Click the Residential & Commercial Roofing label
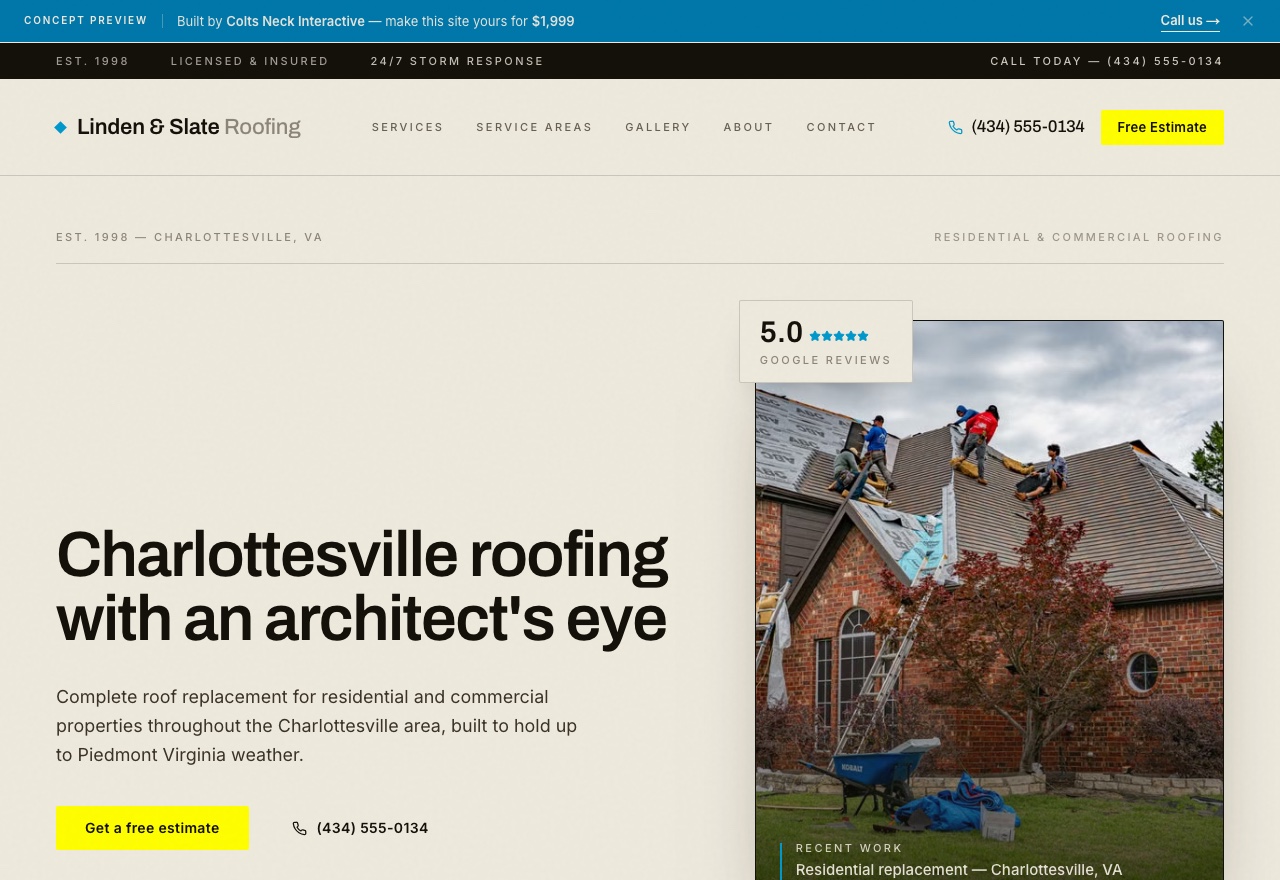The image size is (1280, 880). (x=1079, y=237)
